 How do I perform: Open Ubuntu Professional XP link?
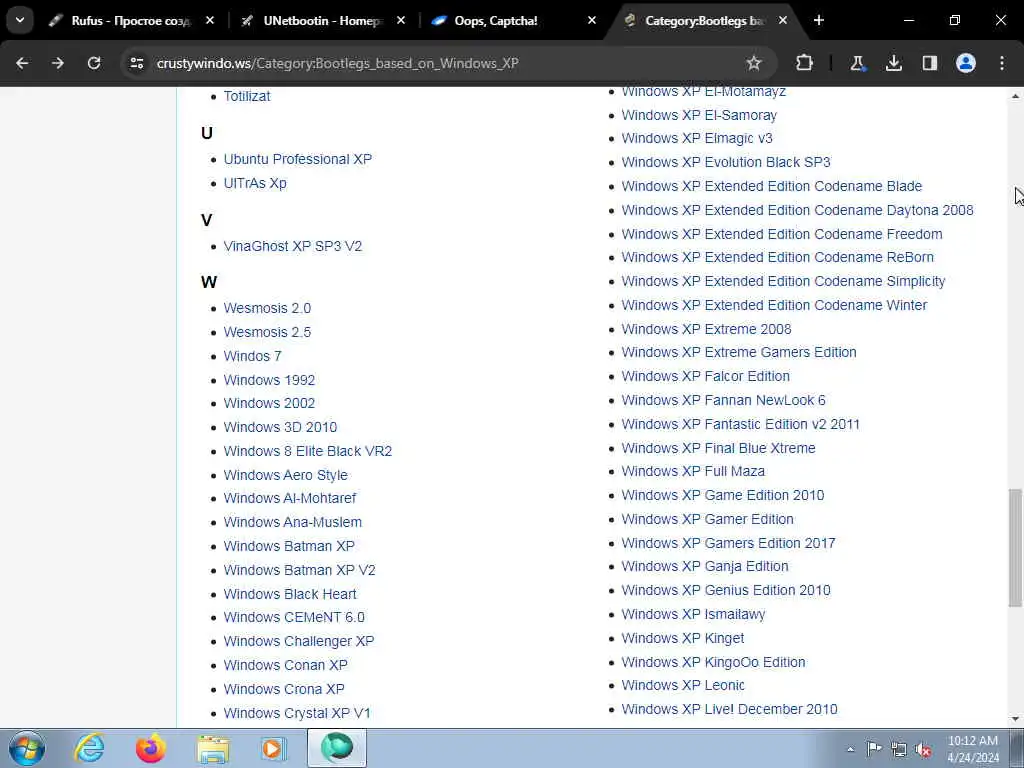298,159
